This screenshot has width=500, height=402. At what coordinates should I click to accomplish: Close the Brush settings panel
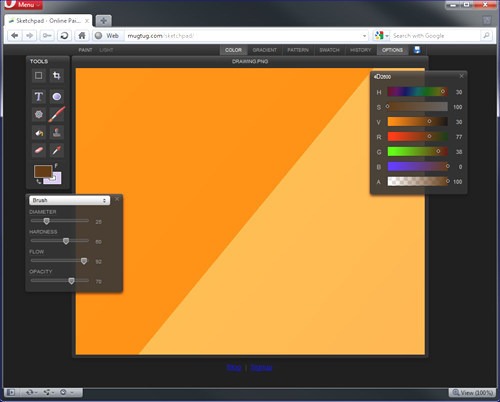click(x=117, y=199)
